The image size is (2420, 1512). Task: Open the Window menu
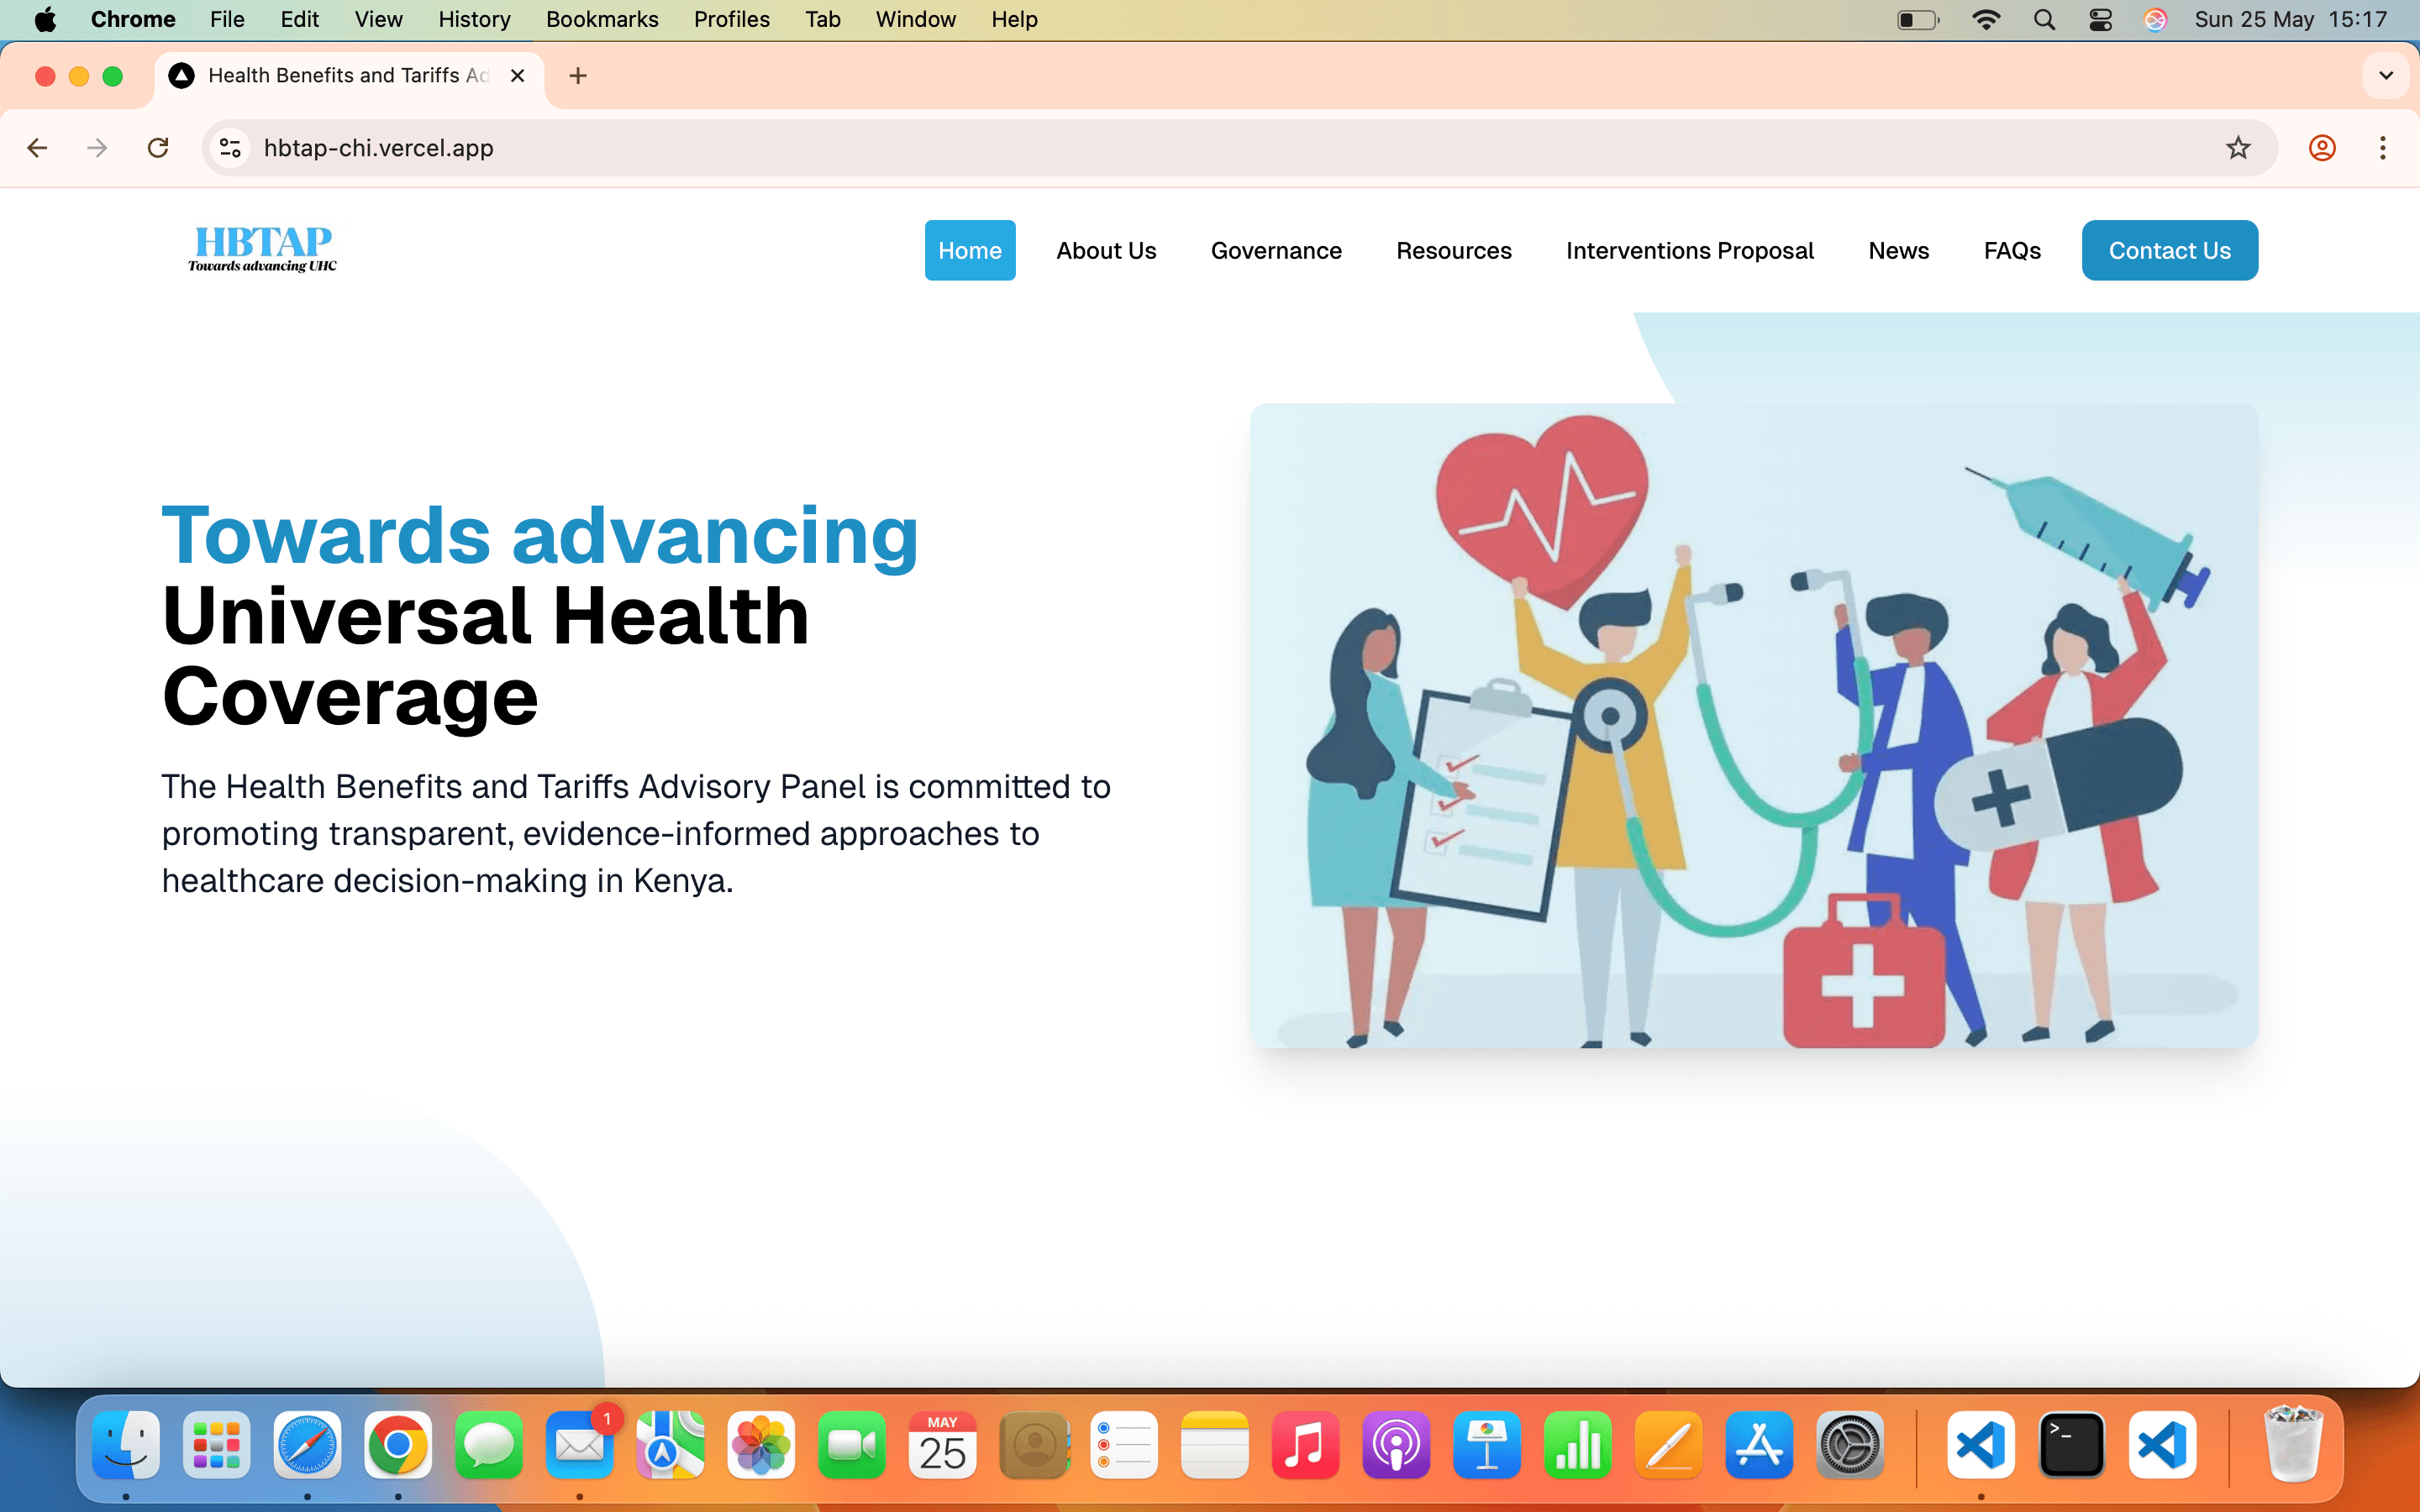(916, 19)
